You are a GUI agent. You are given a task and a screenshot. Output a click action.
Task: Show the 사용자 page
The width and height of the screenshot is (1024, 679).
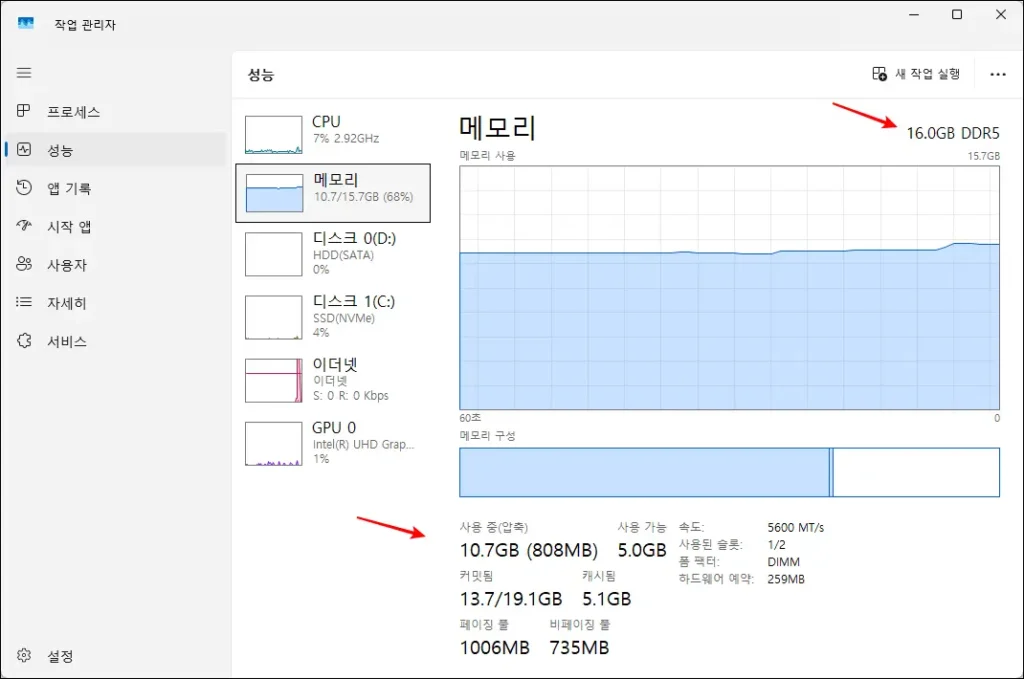[116, 264]
